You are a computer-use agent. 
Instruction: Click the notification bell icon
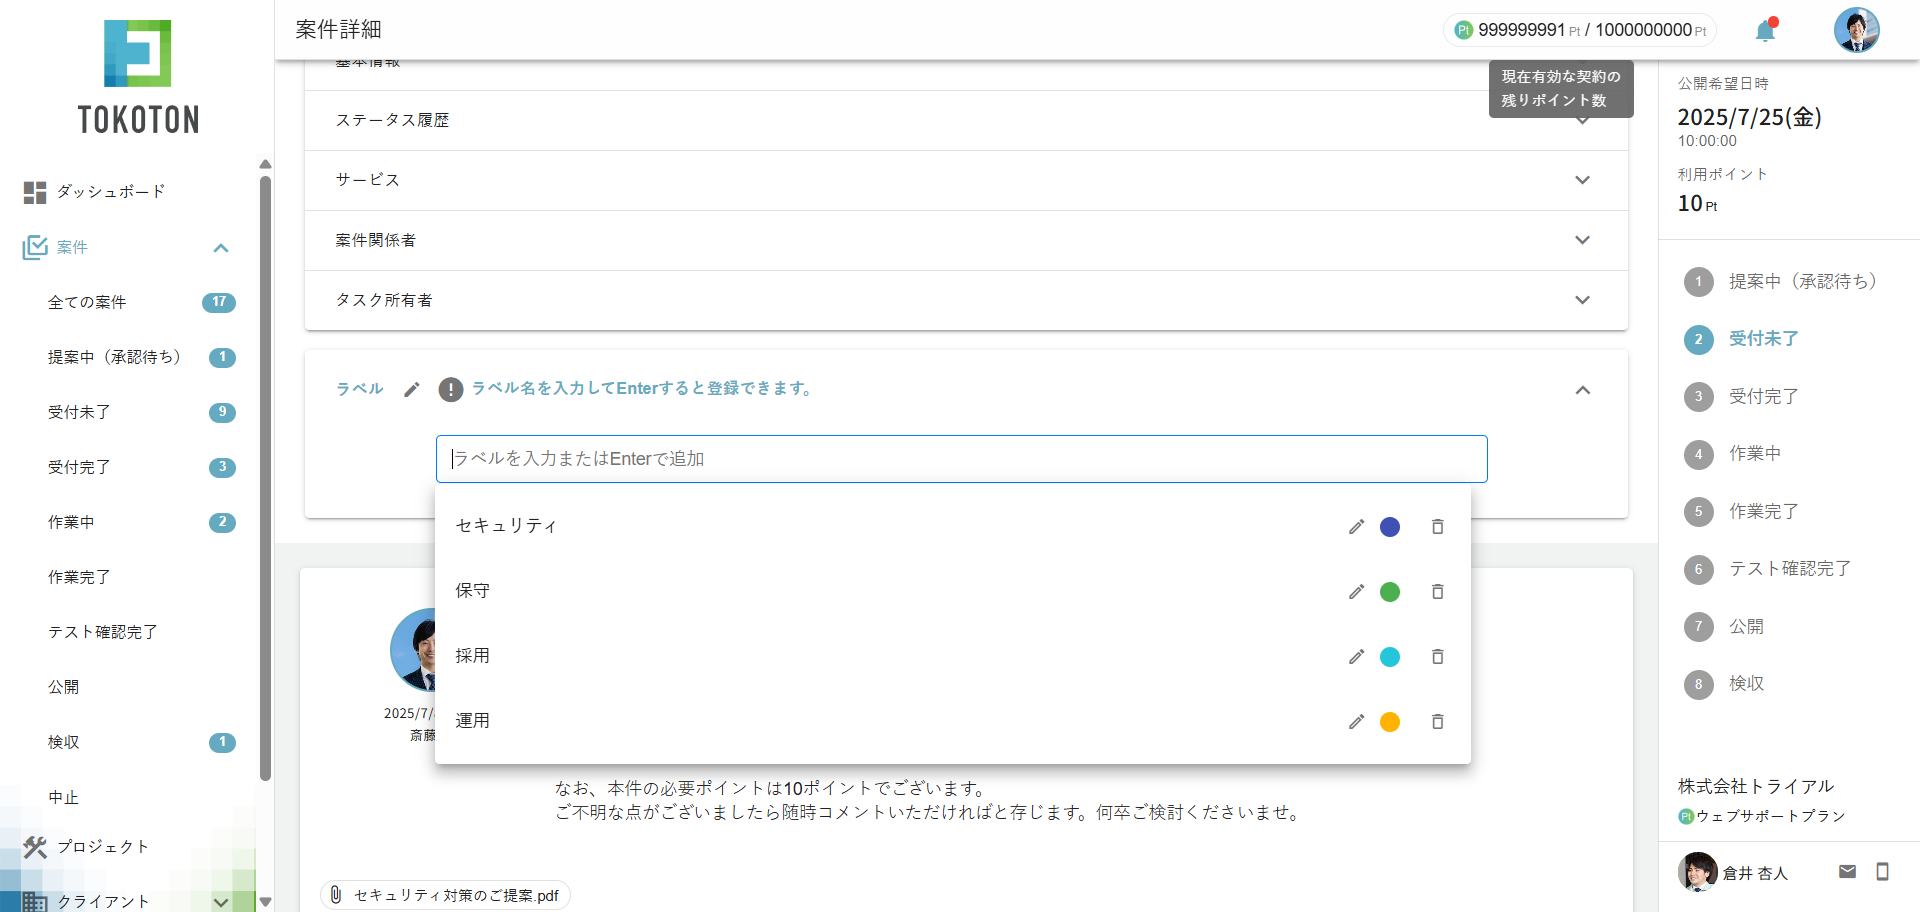point(1766,30)
